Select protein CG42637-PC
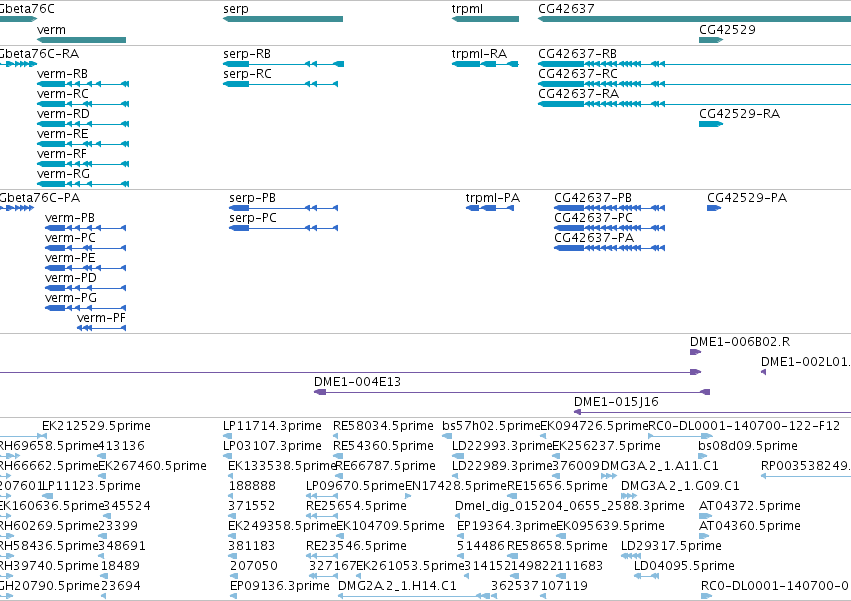The height and width of the screenshot is (601, 851). point(609,228)
